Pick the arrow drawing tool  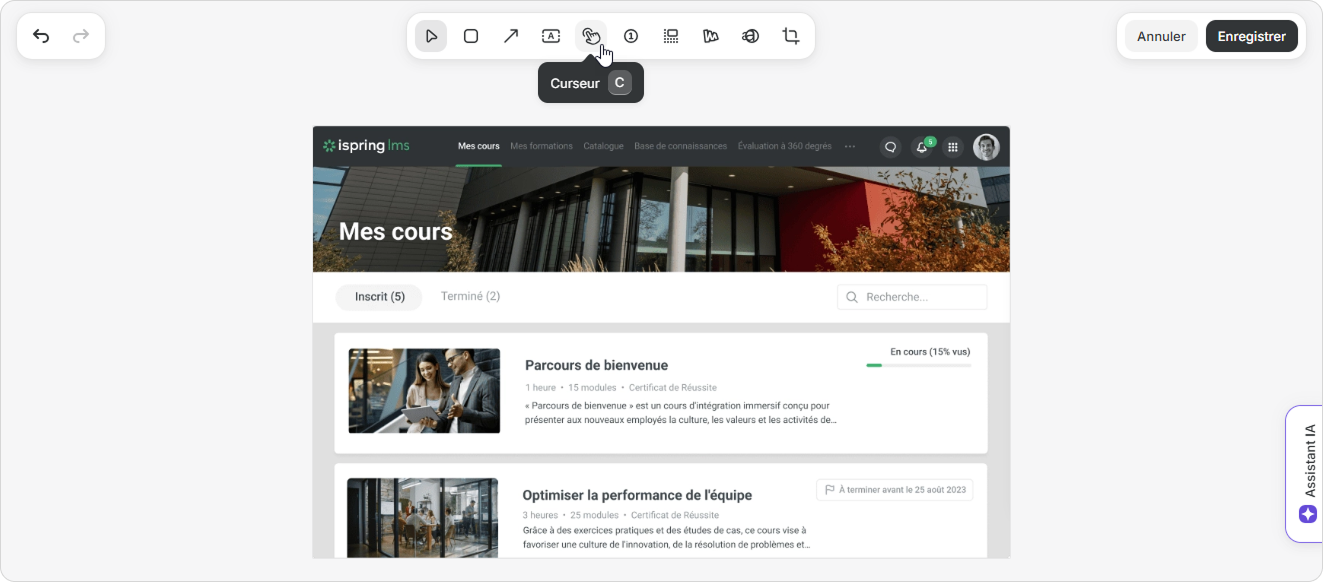pyautogui.click(x=511, y=36)
